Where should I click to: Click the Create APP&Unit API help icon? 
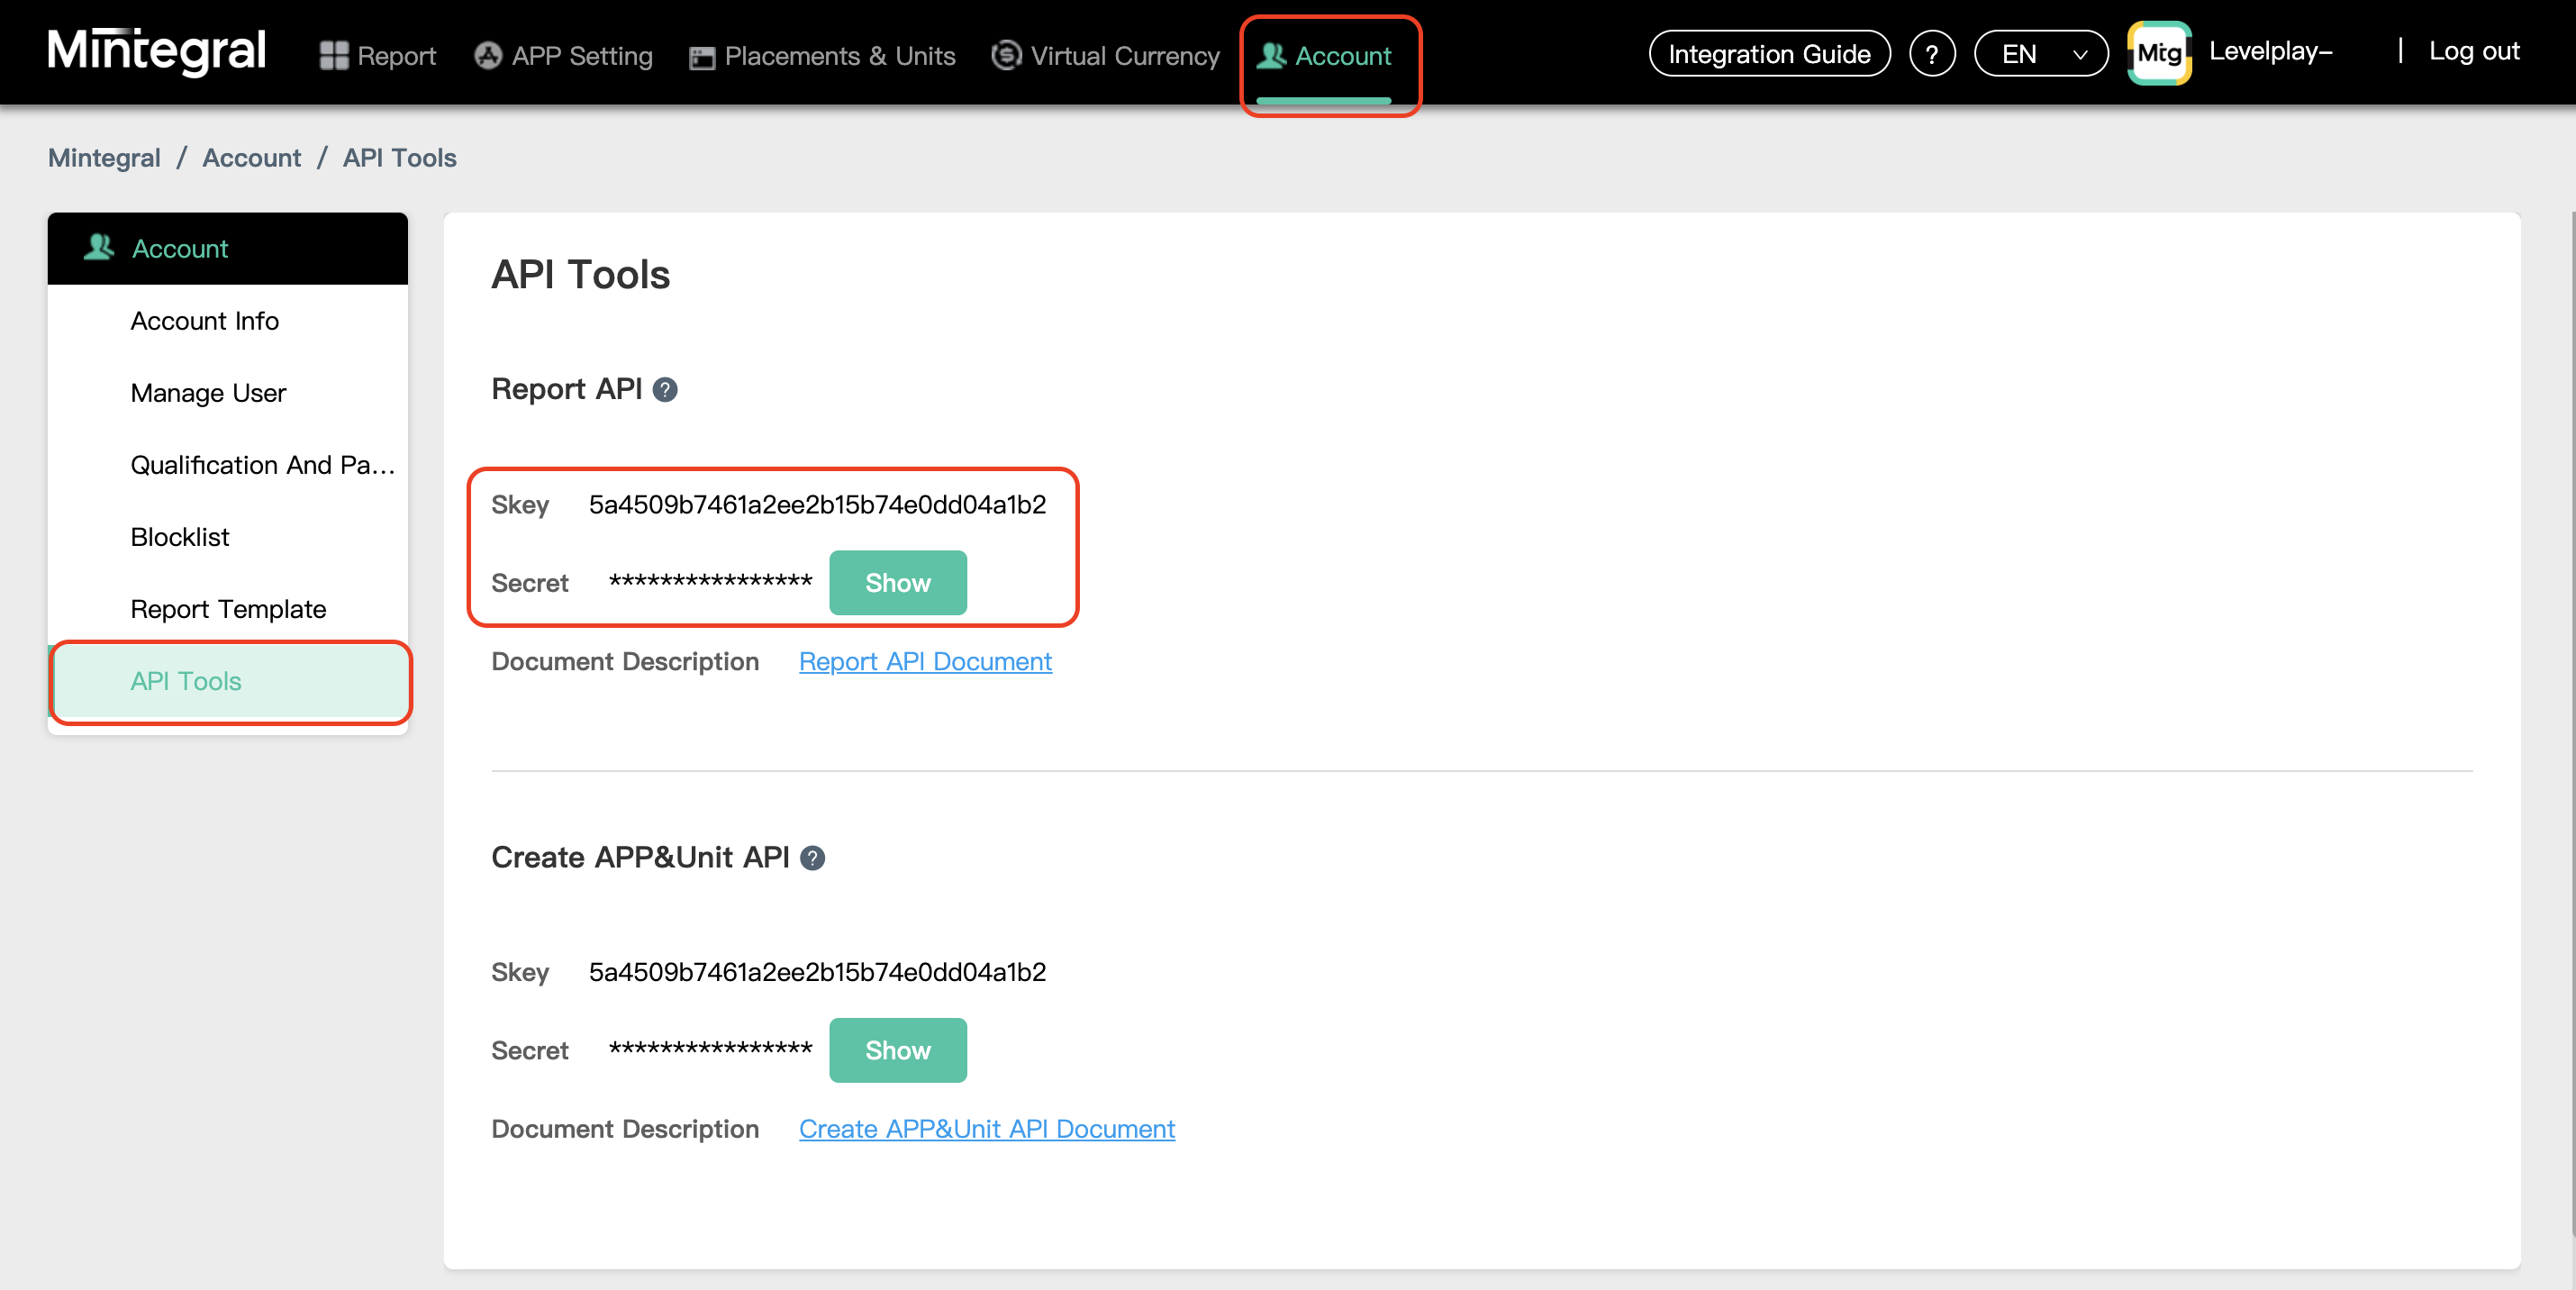[x=813, y=858]
